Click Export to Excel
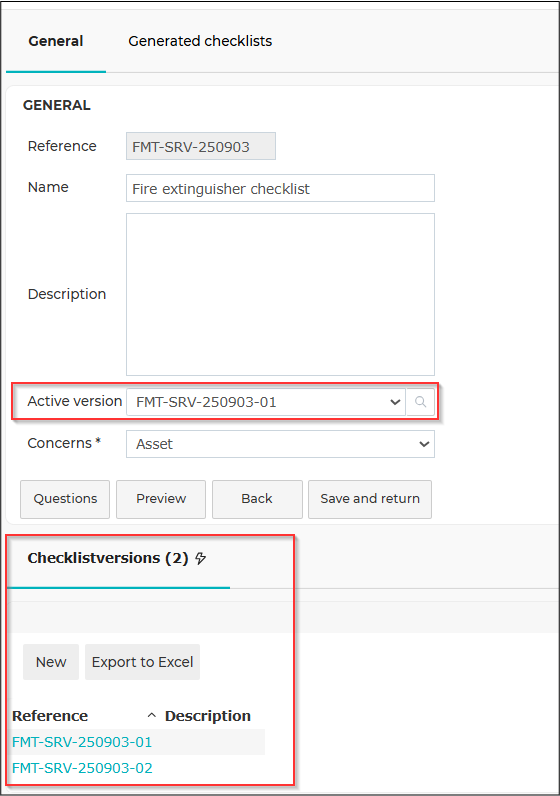 pos(143,662)
